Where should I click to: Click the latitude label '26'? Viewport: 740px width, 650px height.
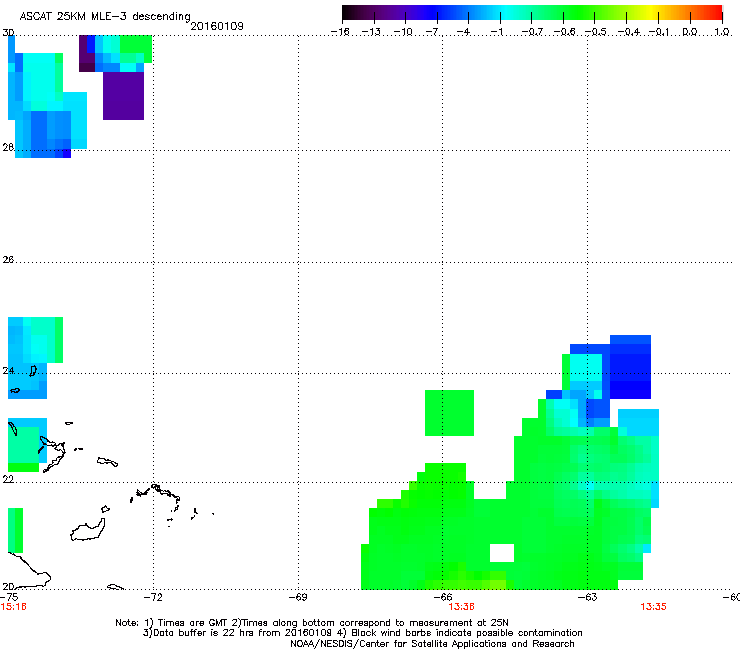click(x=8, y=260)
